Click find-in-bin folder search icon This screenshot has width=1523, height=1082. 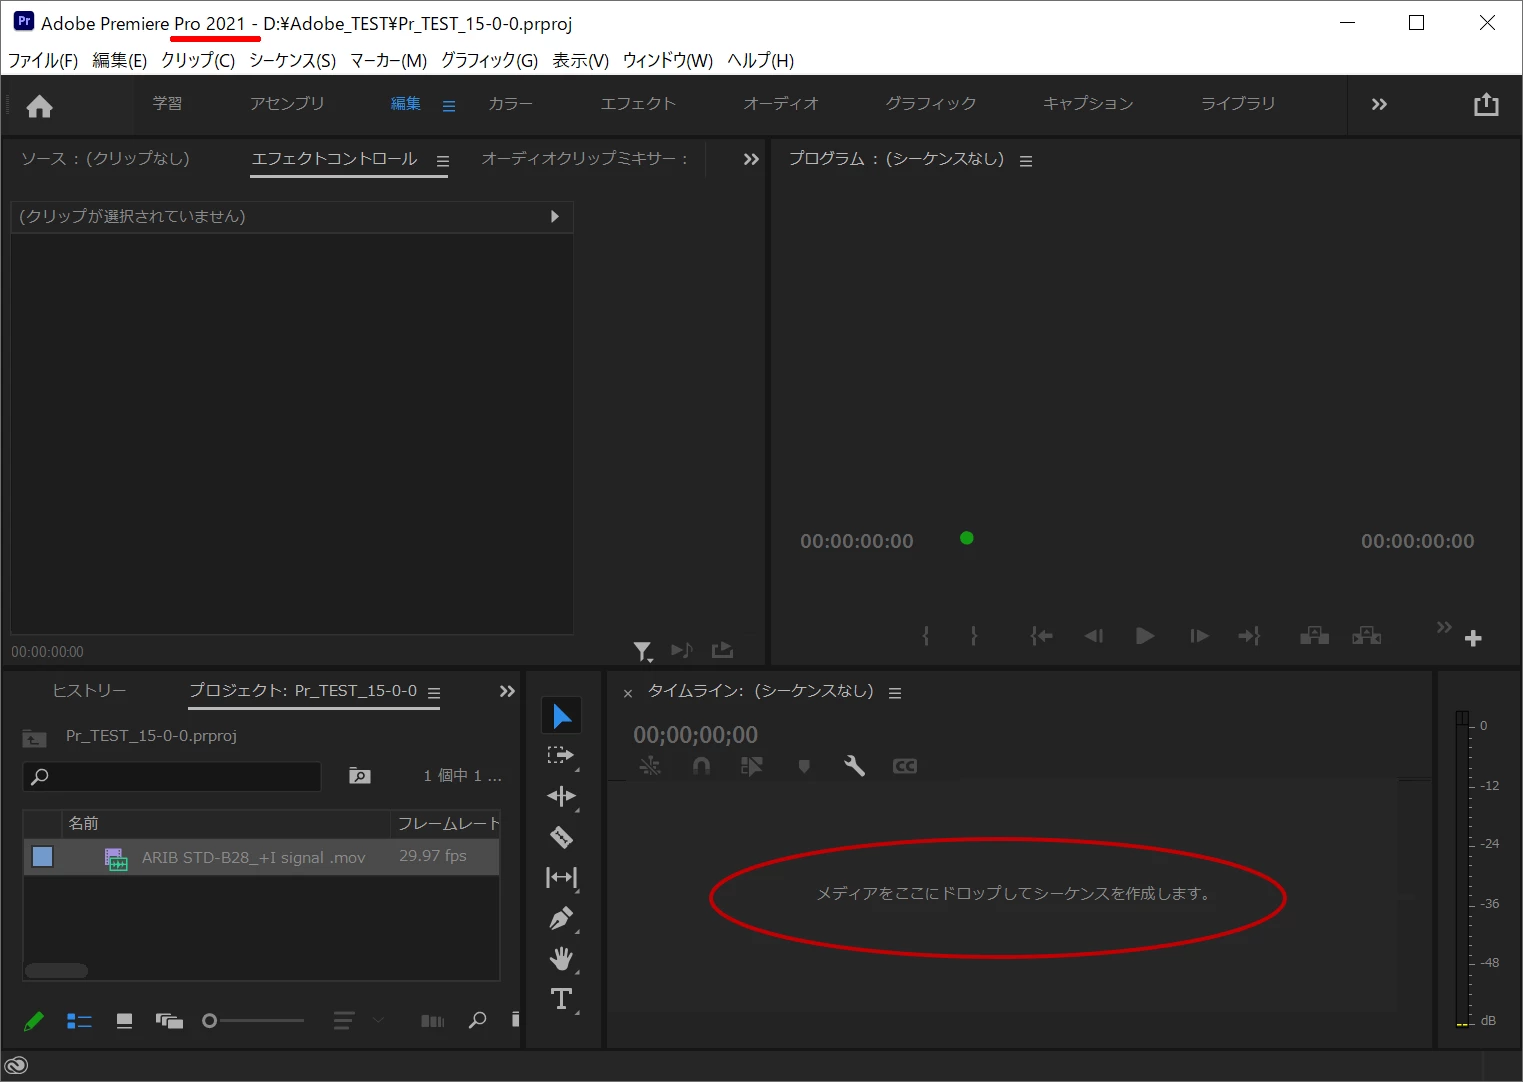360,776
